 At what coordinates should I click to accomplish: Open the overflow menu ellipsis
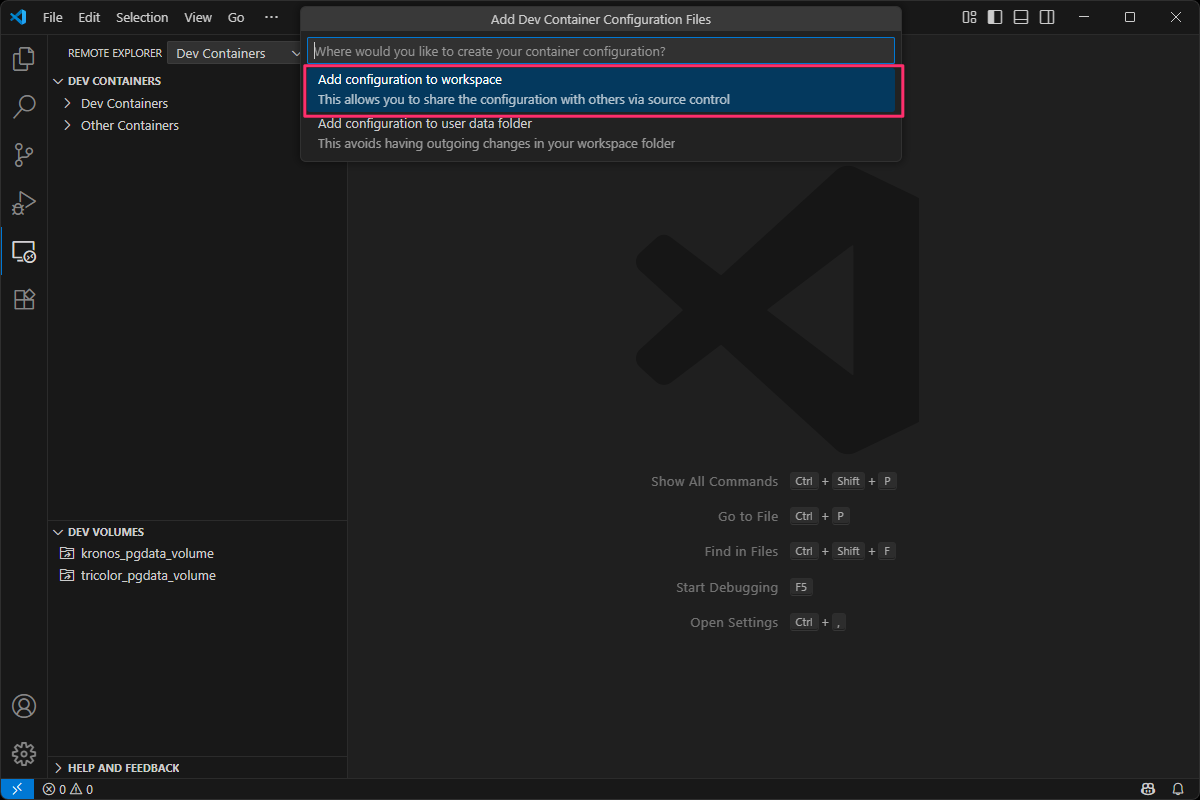[272, 17]
